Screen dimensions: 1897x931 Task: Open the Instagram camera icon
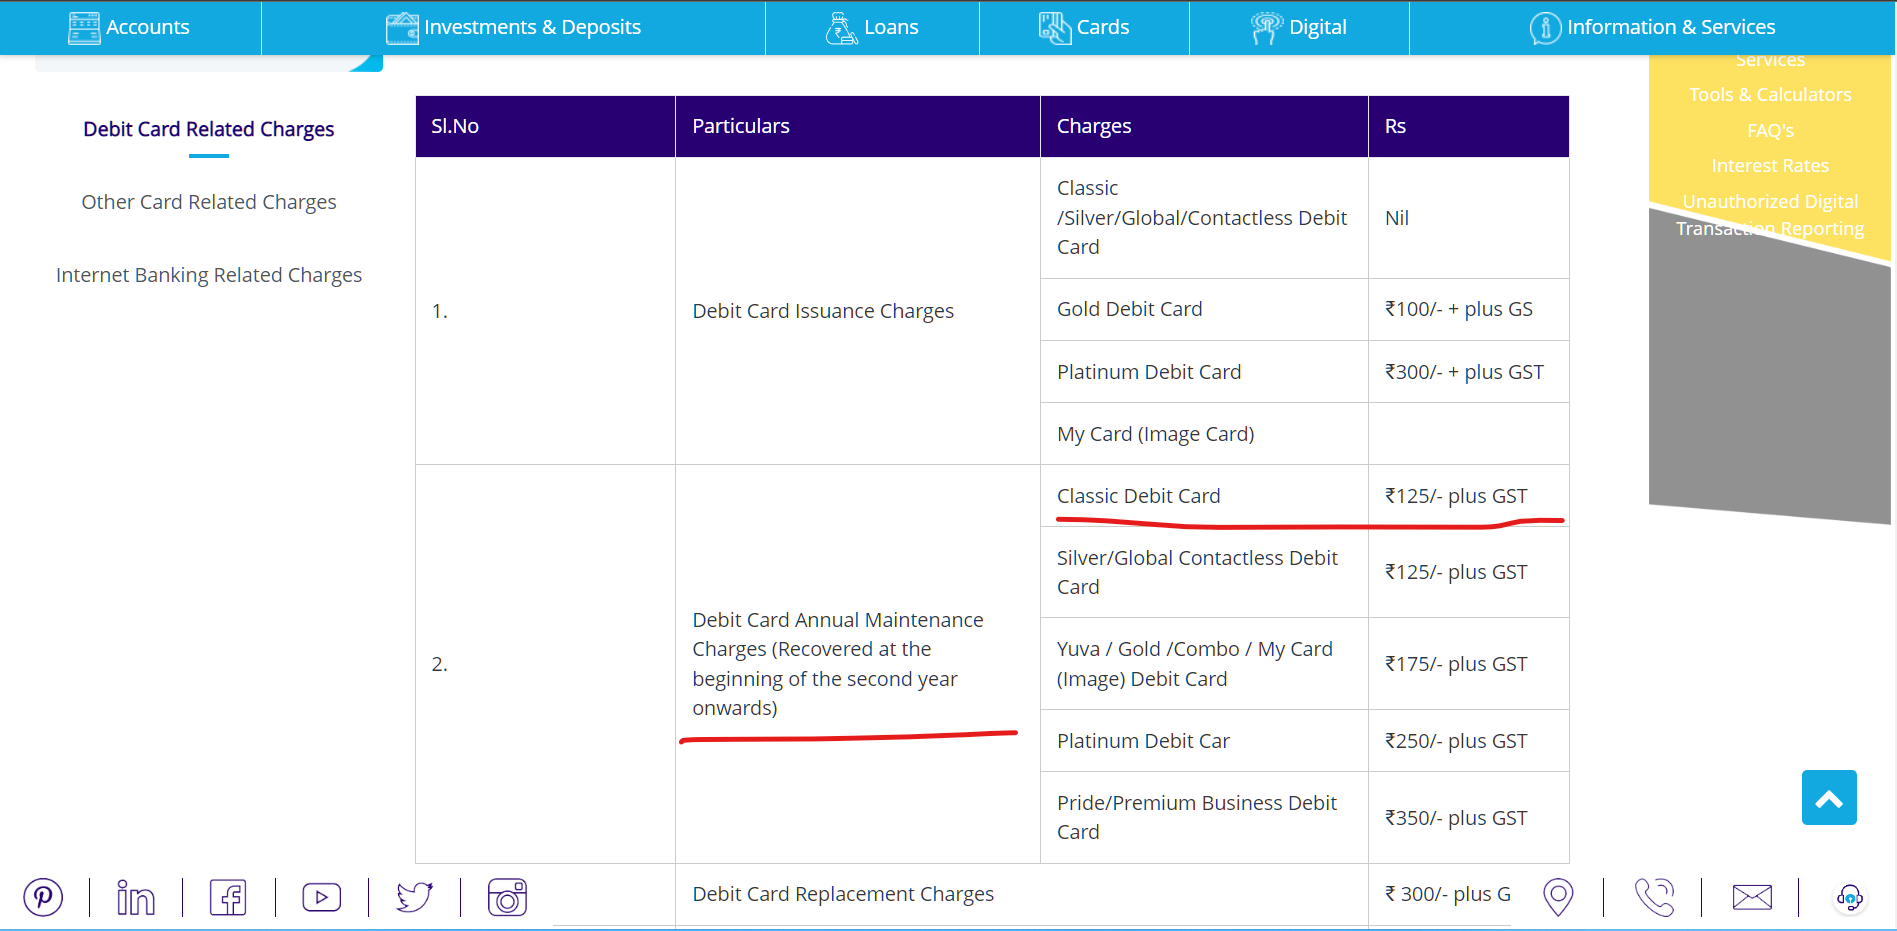(507, 897)
